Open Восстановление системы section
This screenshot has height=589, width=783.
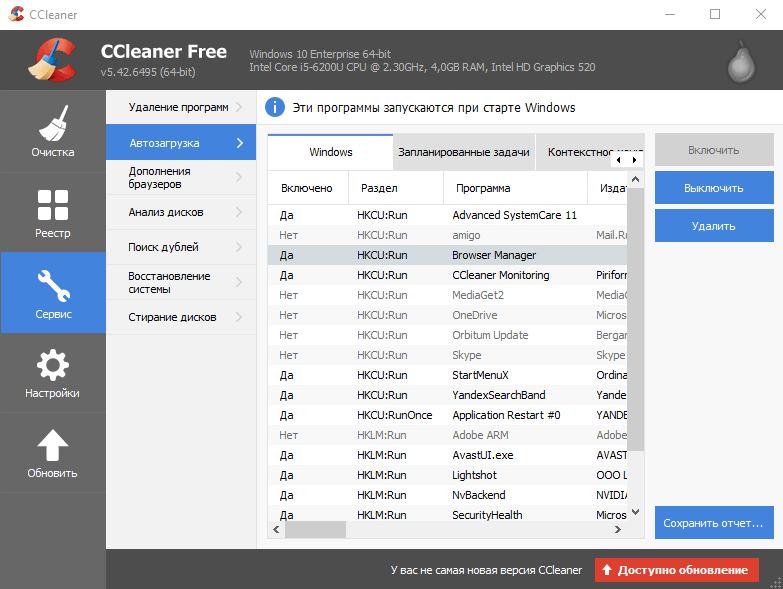coord(181,282)
